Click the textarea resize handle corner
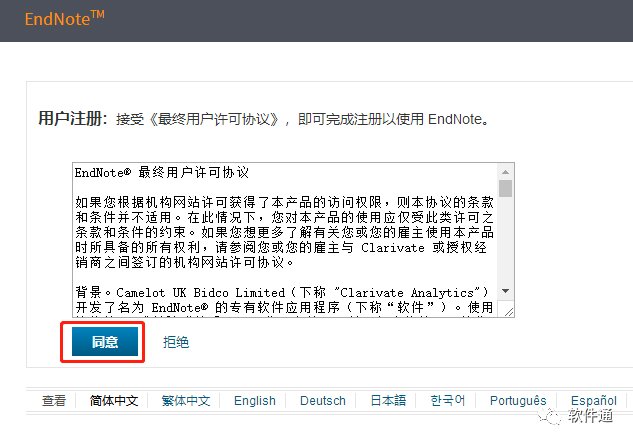 pos(509,312)
